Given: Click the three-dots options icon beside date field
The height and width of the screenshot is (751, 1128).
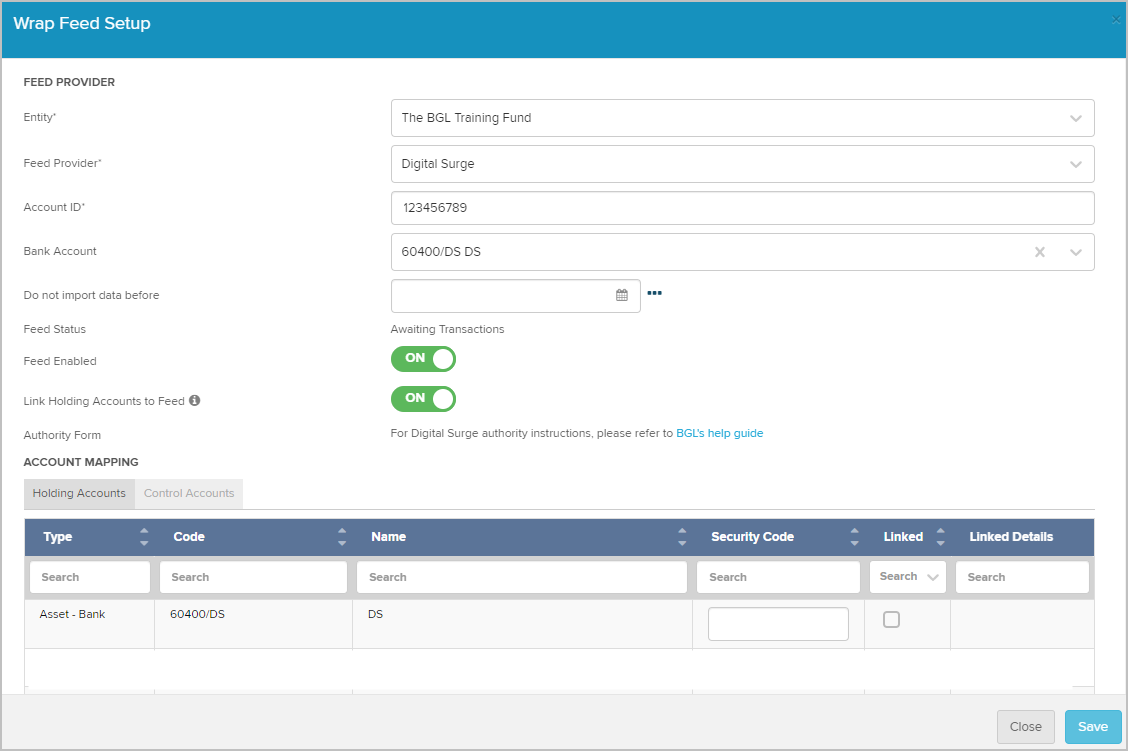Looking at the screenshot, I should pos(655,294).
